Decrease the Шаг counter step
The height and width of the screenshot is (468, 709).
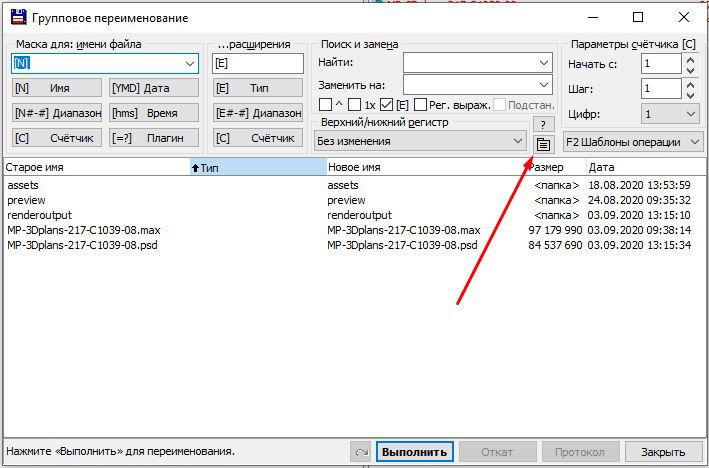pos(690,95)
